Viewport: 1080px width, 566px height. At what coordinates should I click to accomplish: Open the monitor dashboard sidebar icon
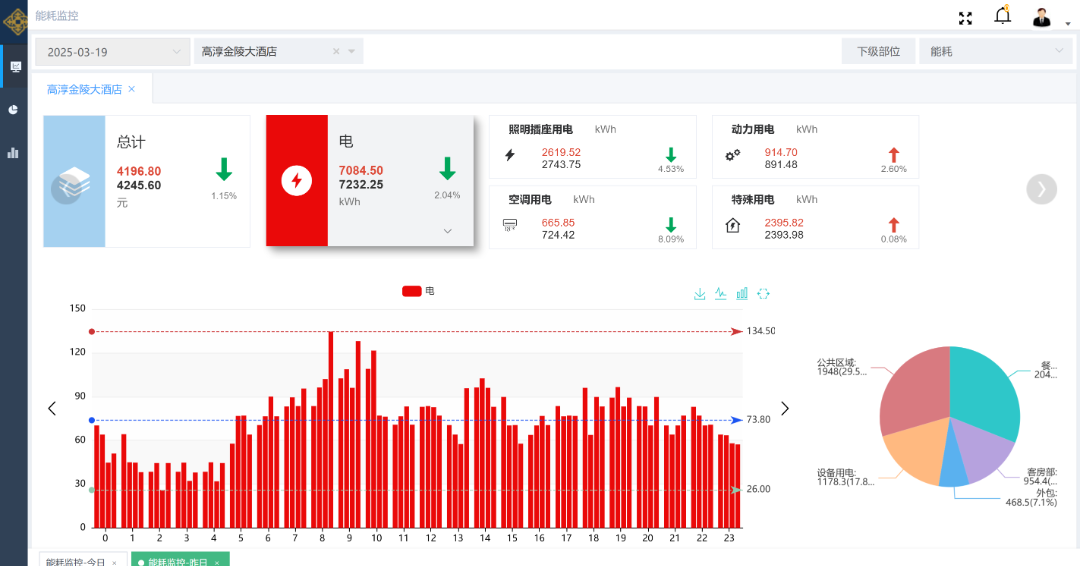click(x=15, y=67)
